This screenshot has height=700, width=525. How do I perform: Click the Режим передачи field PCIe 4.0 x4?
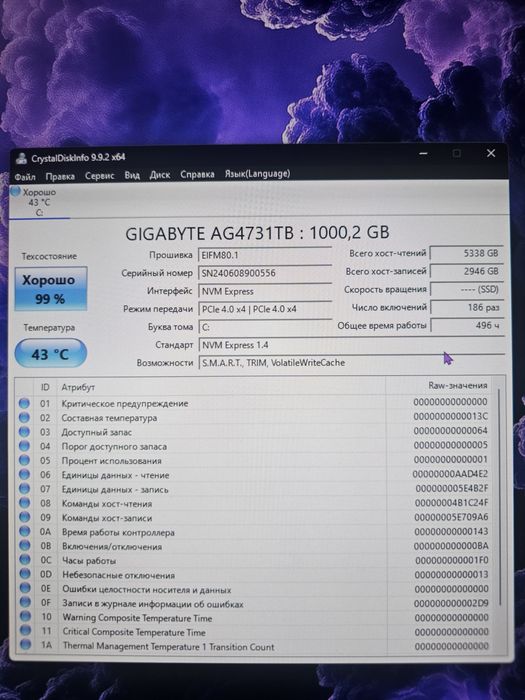(265, 309)
